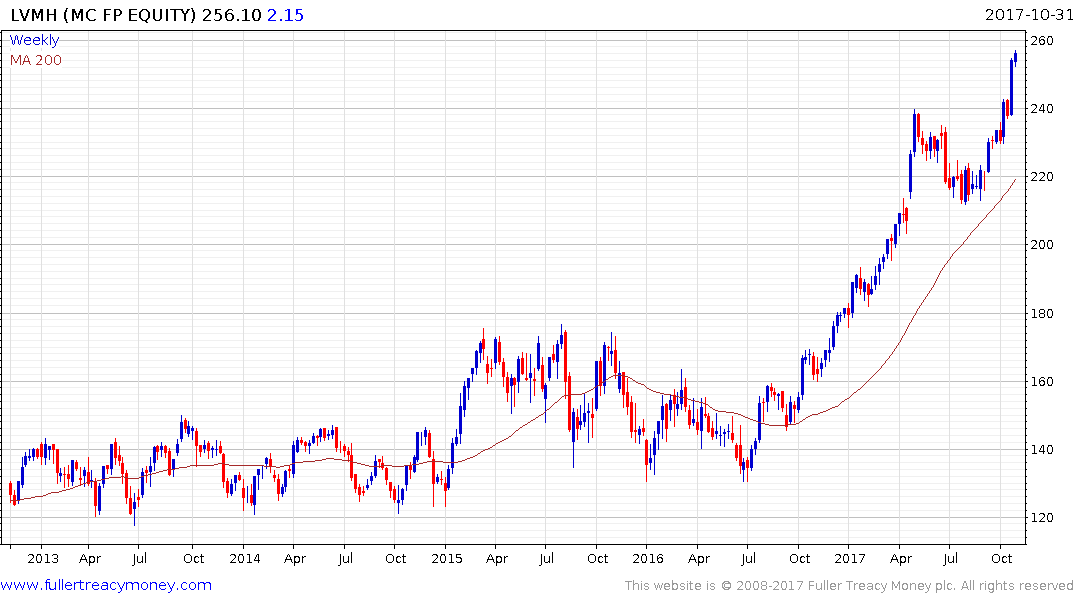The width and height of the screenshot is (1075, 600).
Task: Click the date 2017-10-31
Action: [1028, 15]
